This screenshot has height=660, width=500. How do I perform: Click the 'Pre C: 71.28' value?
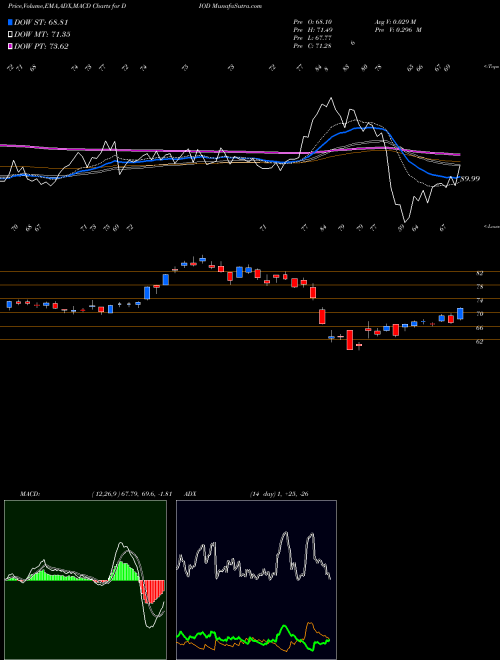pyautogui.click(x=312, y=46)
